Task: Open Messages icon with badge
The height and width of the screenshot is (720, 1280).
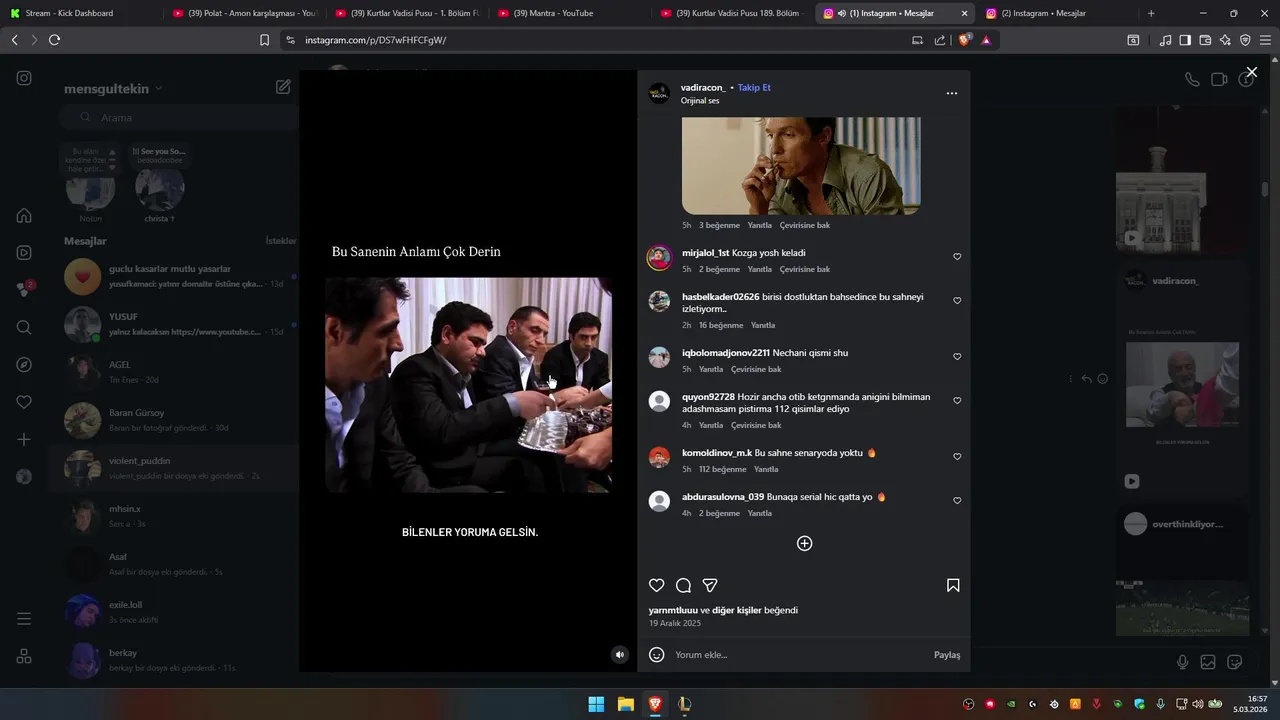Action: coord(24,289)
